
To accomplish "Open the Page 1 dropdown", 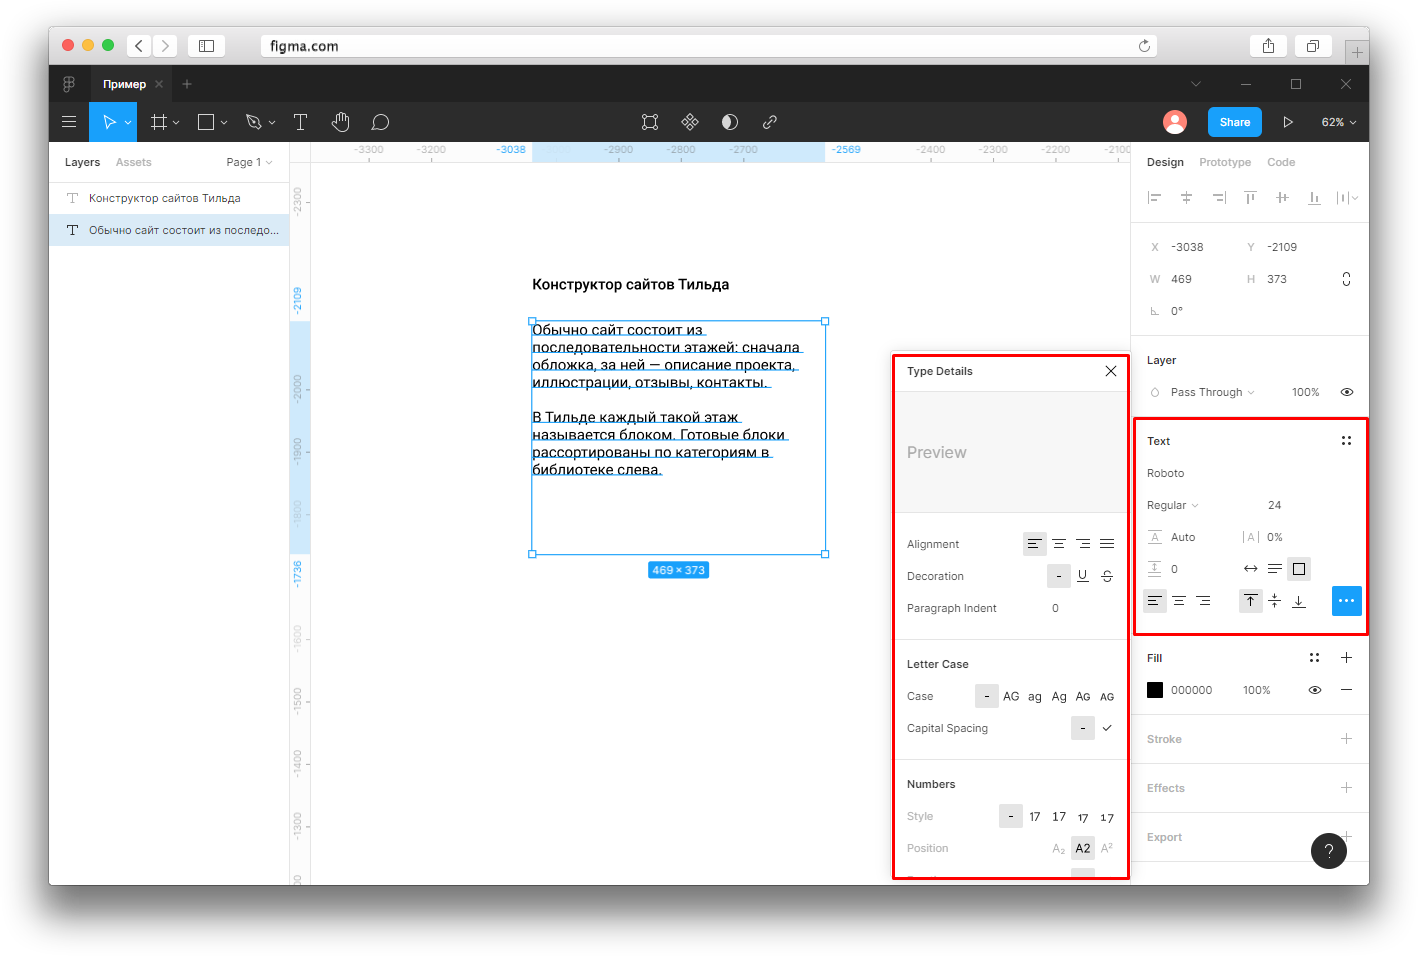I will tap(249, 162).
